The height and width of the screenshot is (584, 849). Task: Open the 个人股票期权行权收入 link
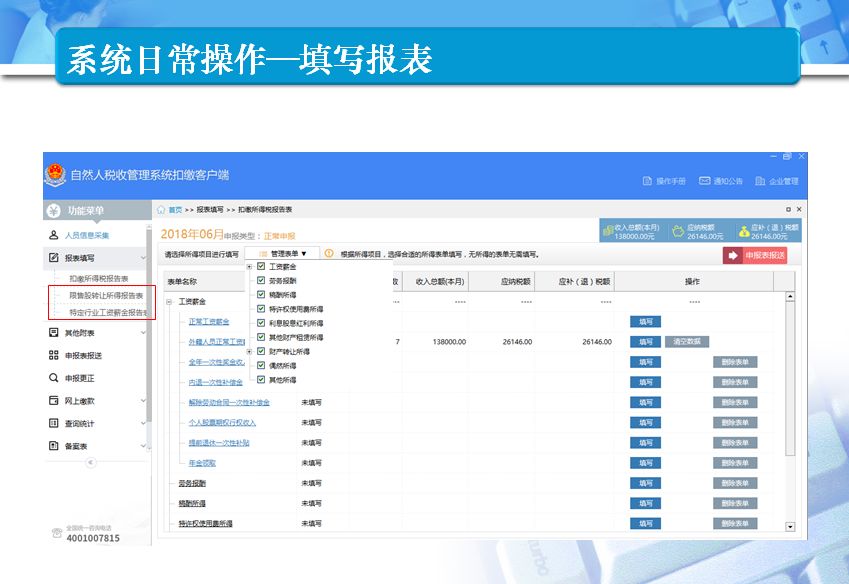click(x=222, y=422)
